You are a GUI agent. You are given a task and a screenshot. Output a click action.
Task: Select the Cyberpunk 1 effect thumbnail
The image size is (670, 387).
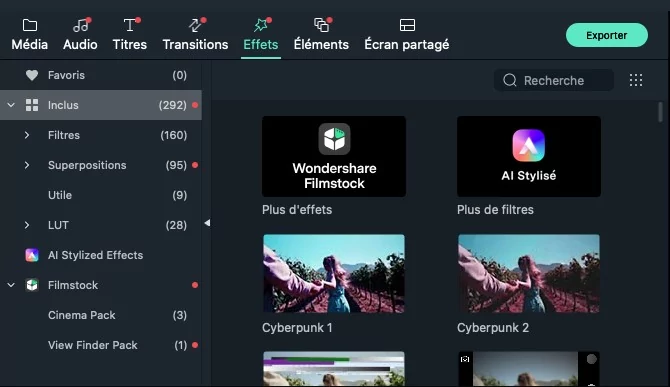pos(334,273)
